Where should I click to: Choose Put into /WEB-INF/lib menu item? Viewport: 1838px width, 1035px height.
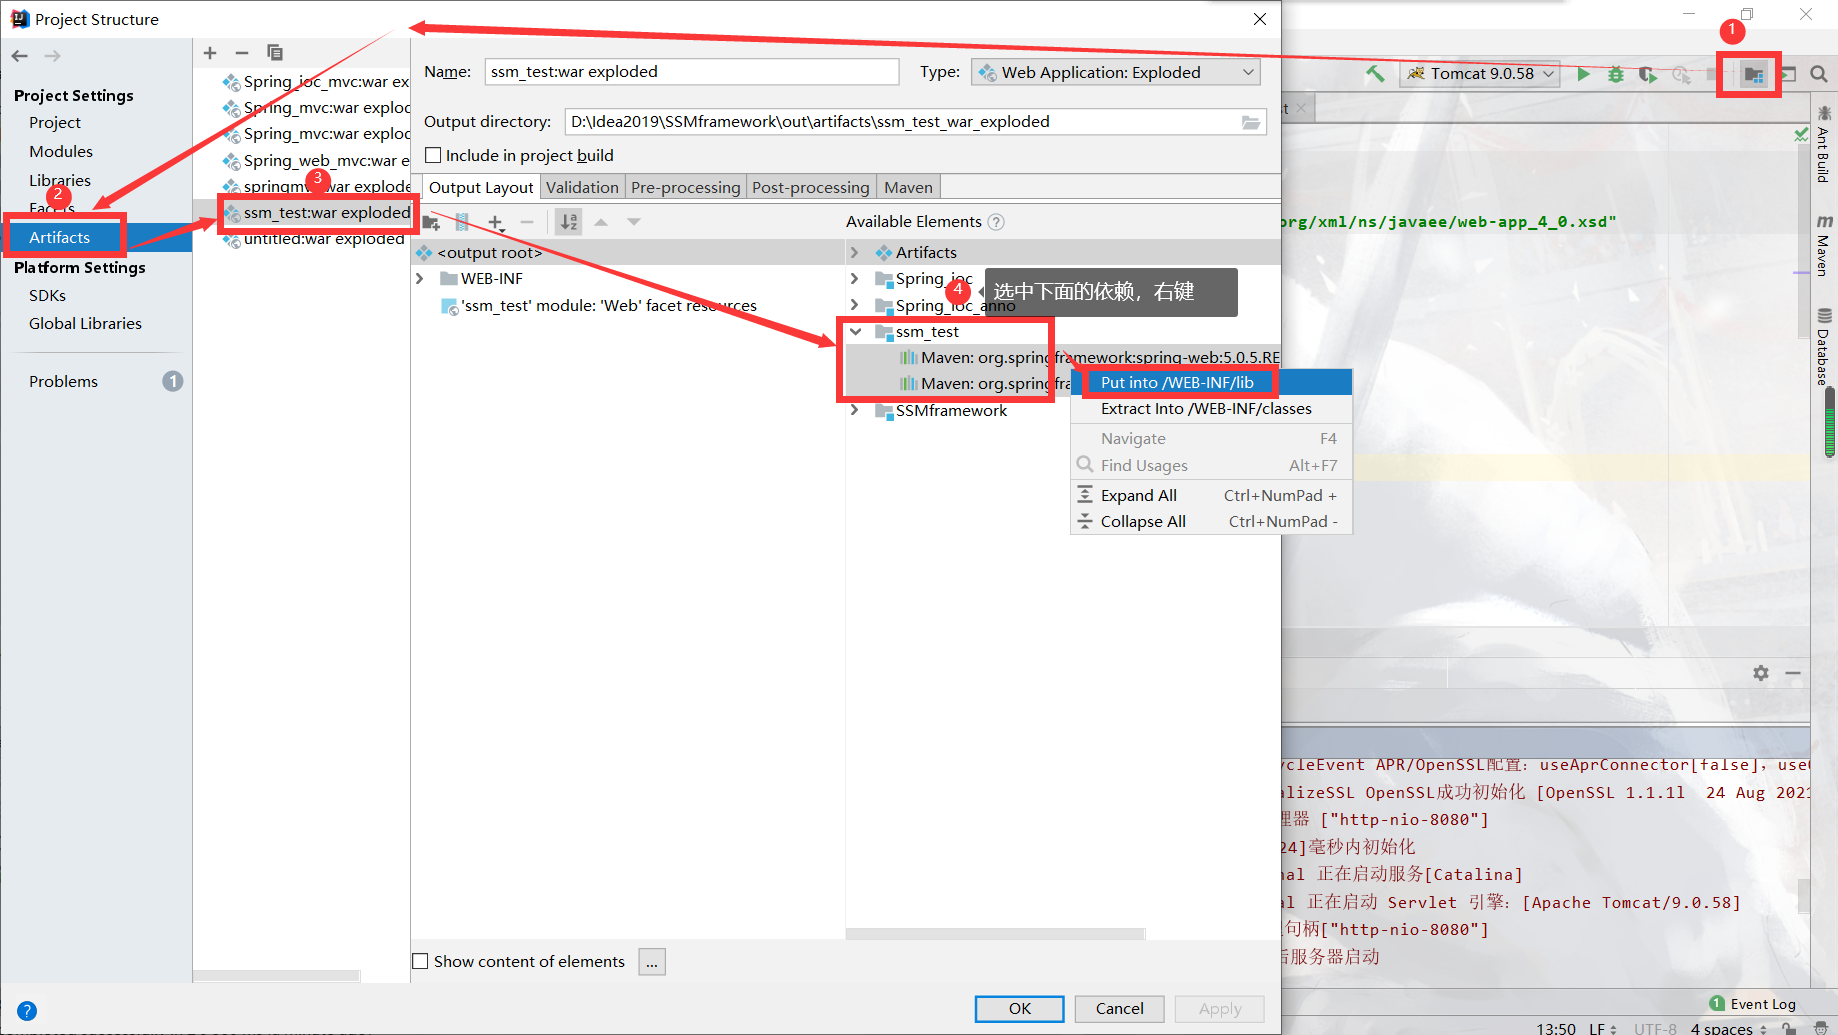coord(1211,382)
